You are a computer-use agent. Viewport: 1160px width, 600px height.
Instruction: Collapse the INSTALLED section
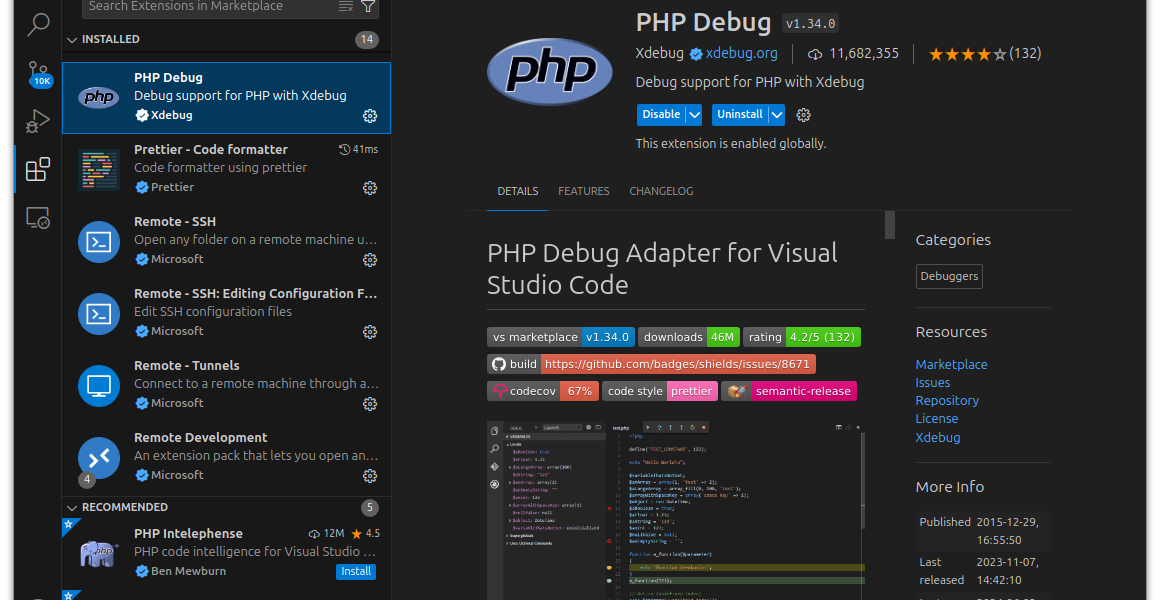[x=72, y=40]
